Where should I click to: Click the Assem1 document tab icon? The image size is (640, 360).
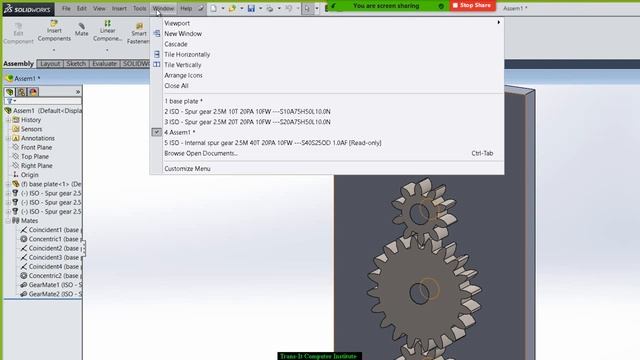click(x=9, y=78)
